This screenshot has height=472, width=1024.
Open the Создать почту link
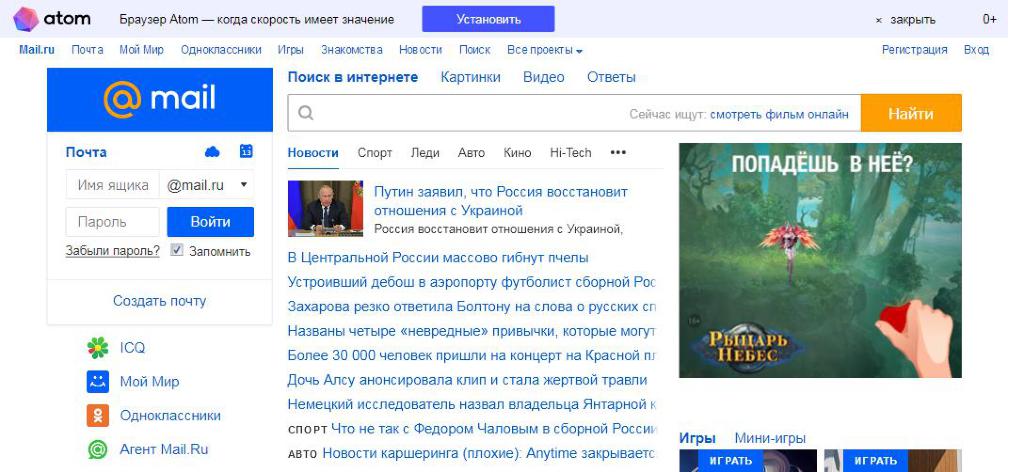pos(159,301)
